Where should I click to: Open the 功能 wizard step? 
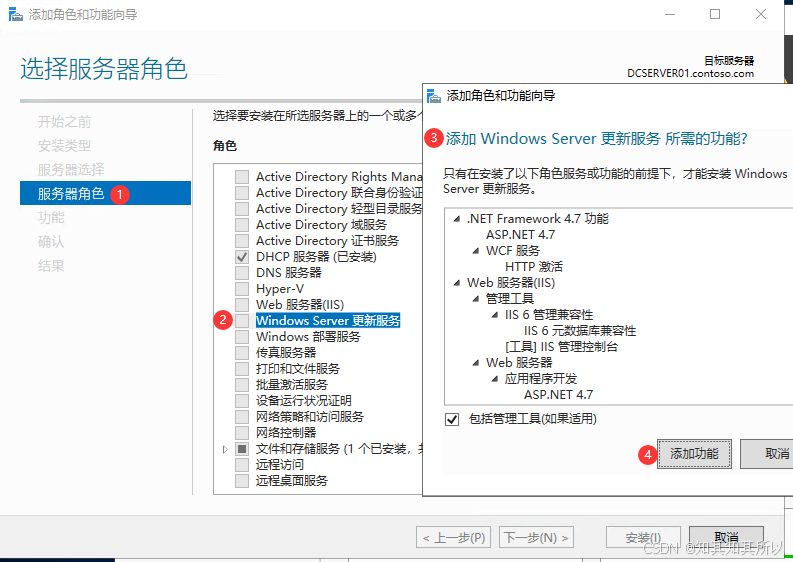click(x=51, y=218)
